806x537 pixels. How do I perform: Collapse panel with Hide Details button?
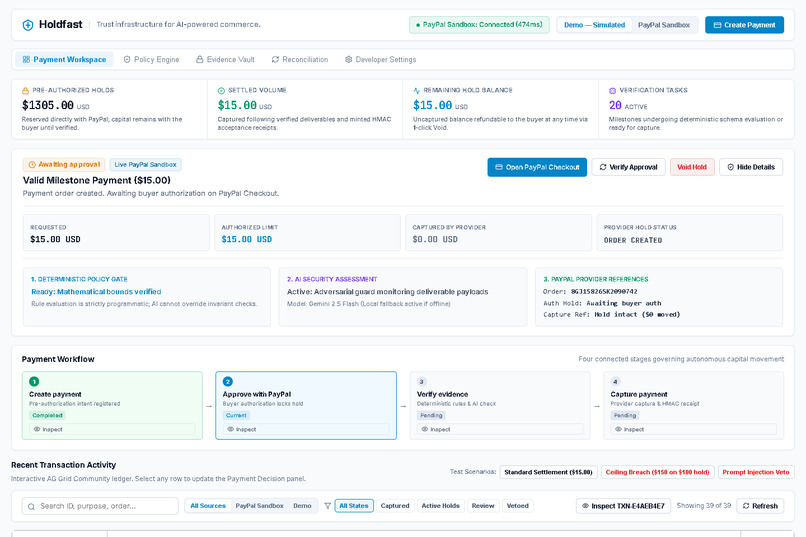point(750,167)
